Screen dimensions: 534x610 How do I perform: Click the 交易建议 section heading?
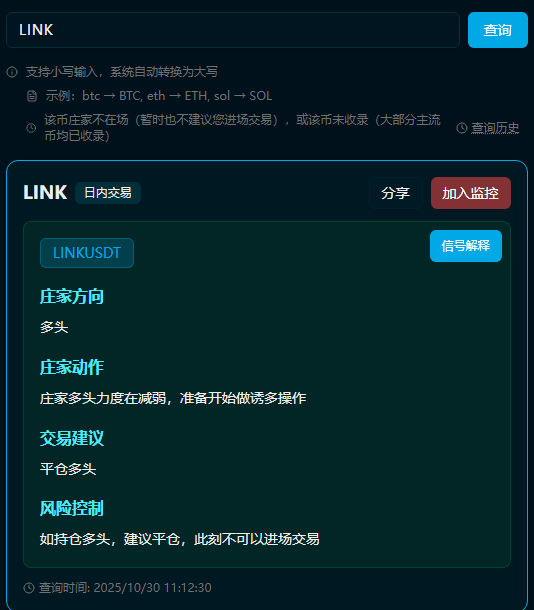coord(72,438)
